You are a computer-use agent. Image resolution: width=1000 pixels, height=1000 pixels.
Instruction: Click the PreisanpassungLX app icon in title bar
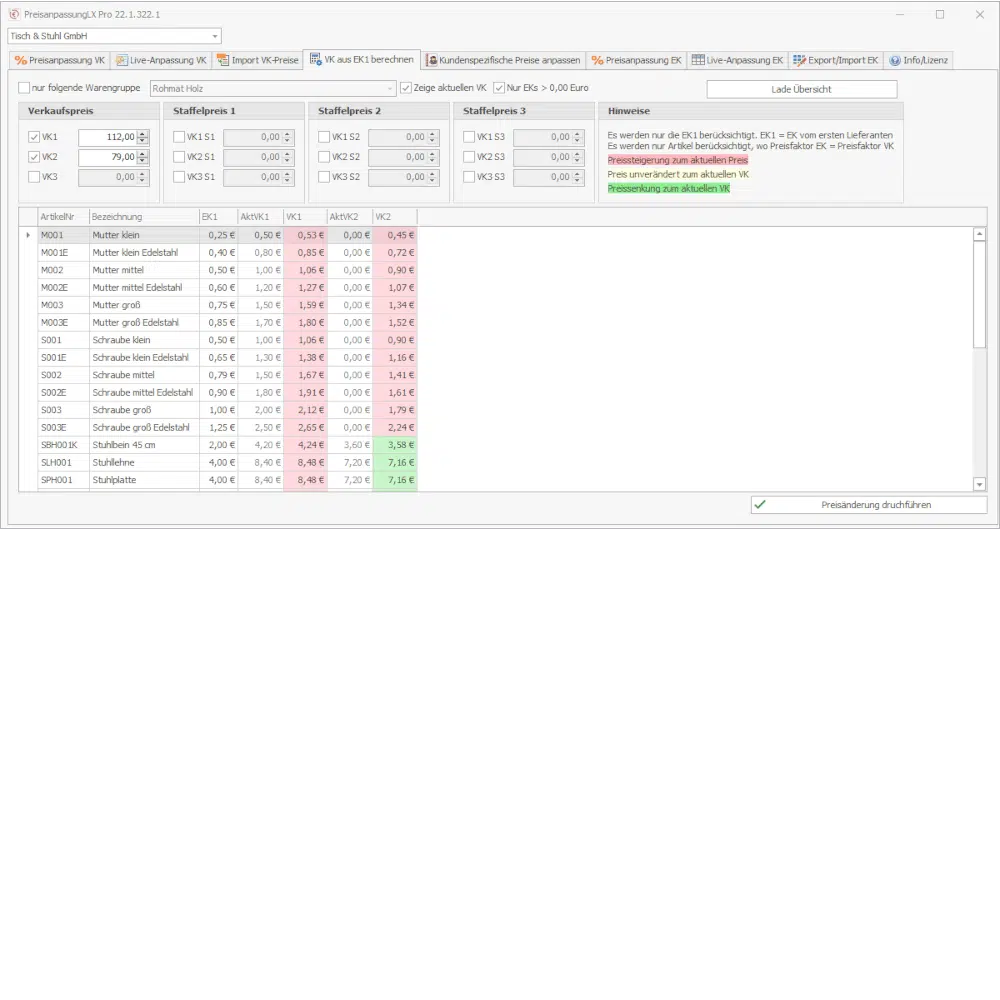coord(13,14)
